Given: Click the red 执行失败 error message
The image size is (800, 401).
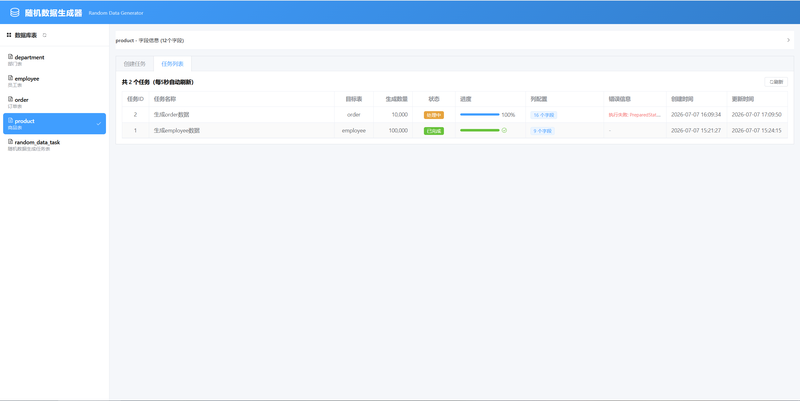Looking at the screenshot, I should point(634,115).
